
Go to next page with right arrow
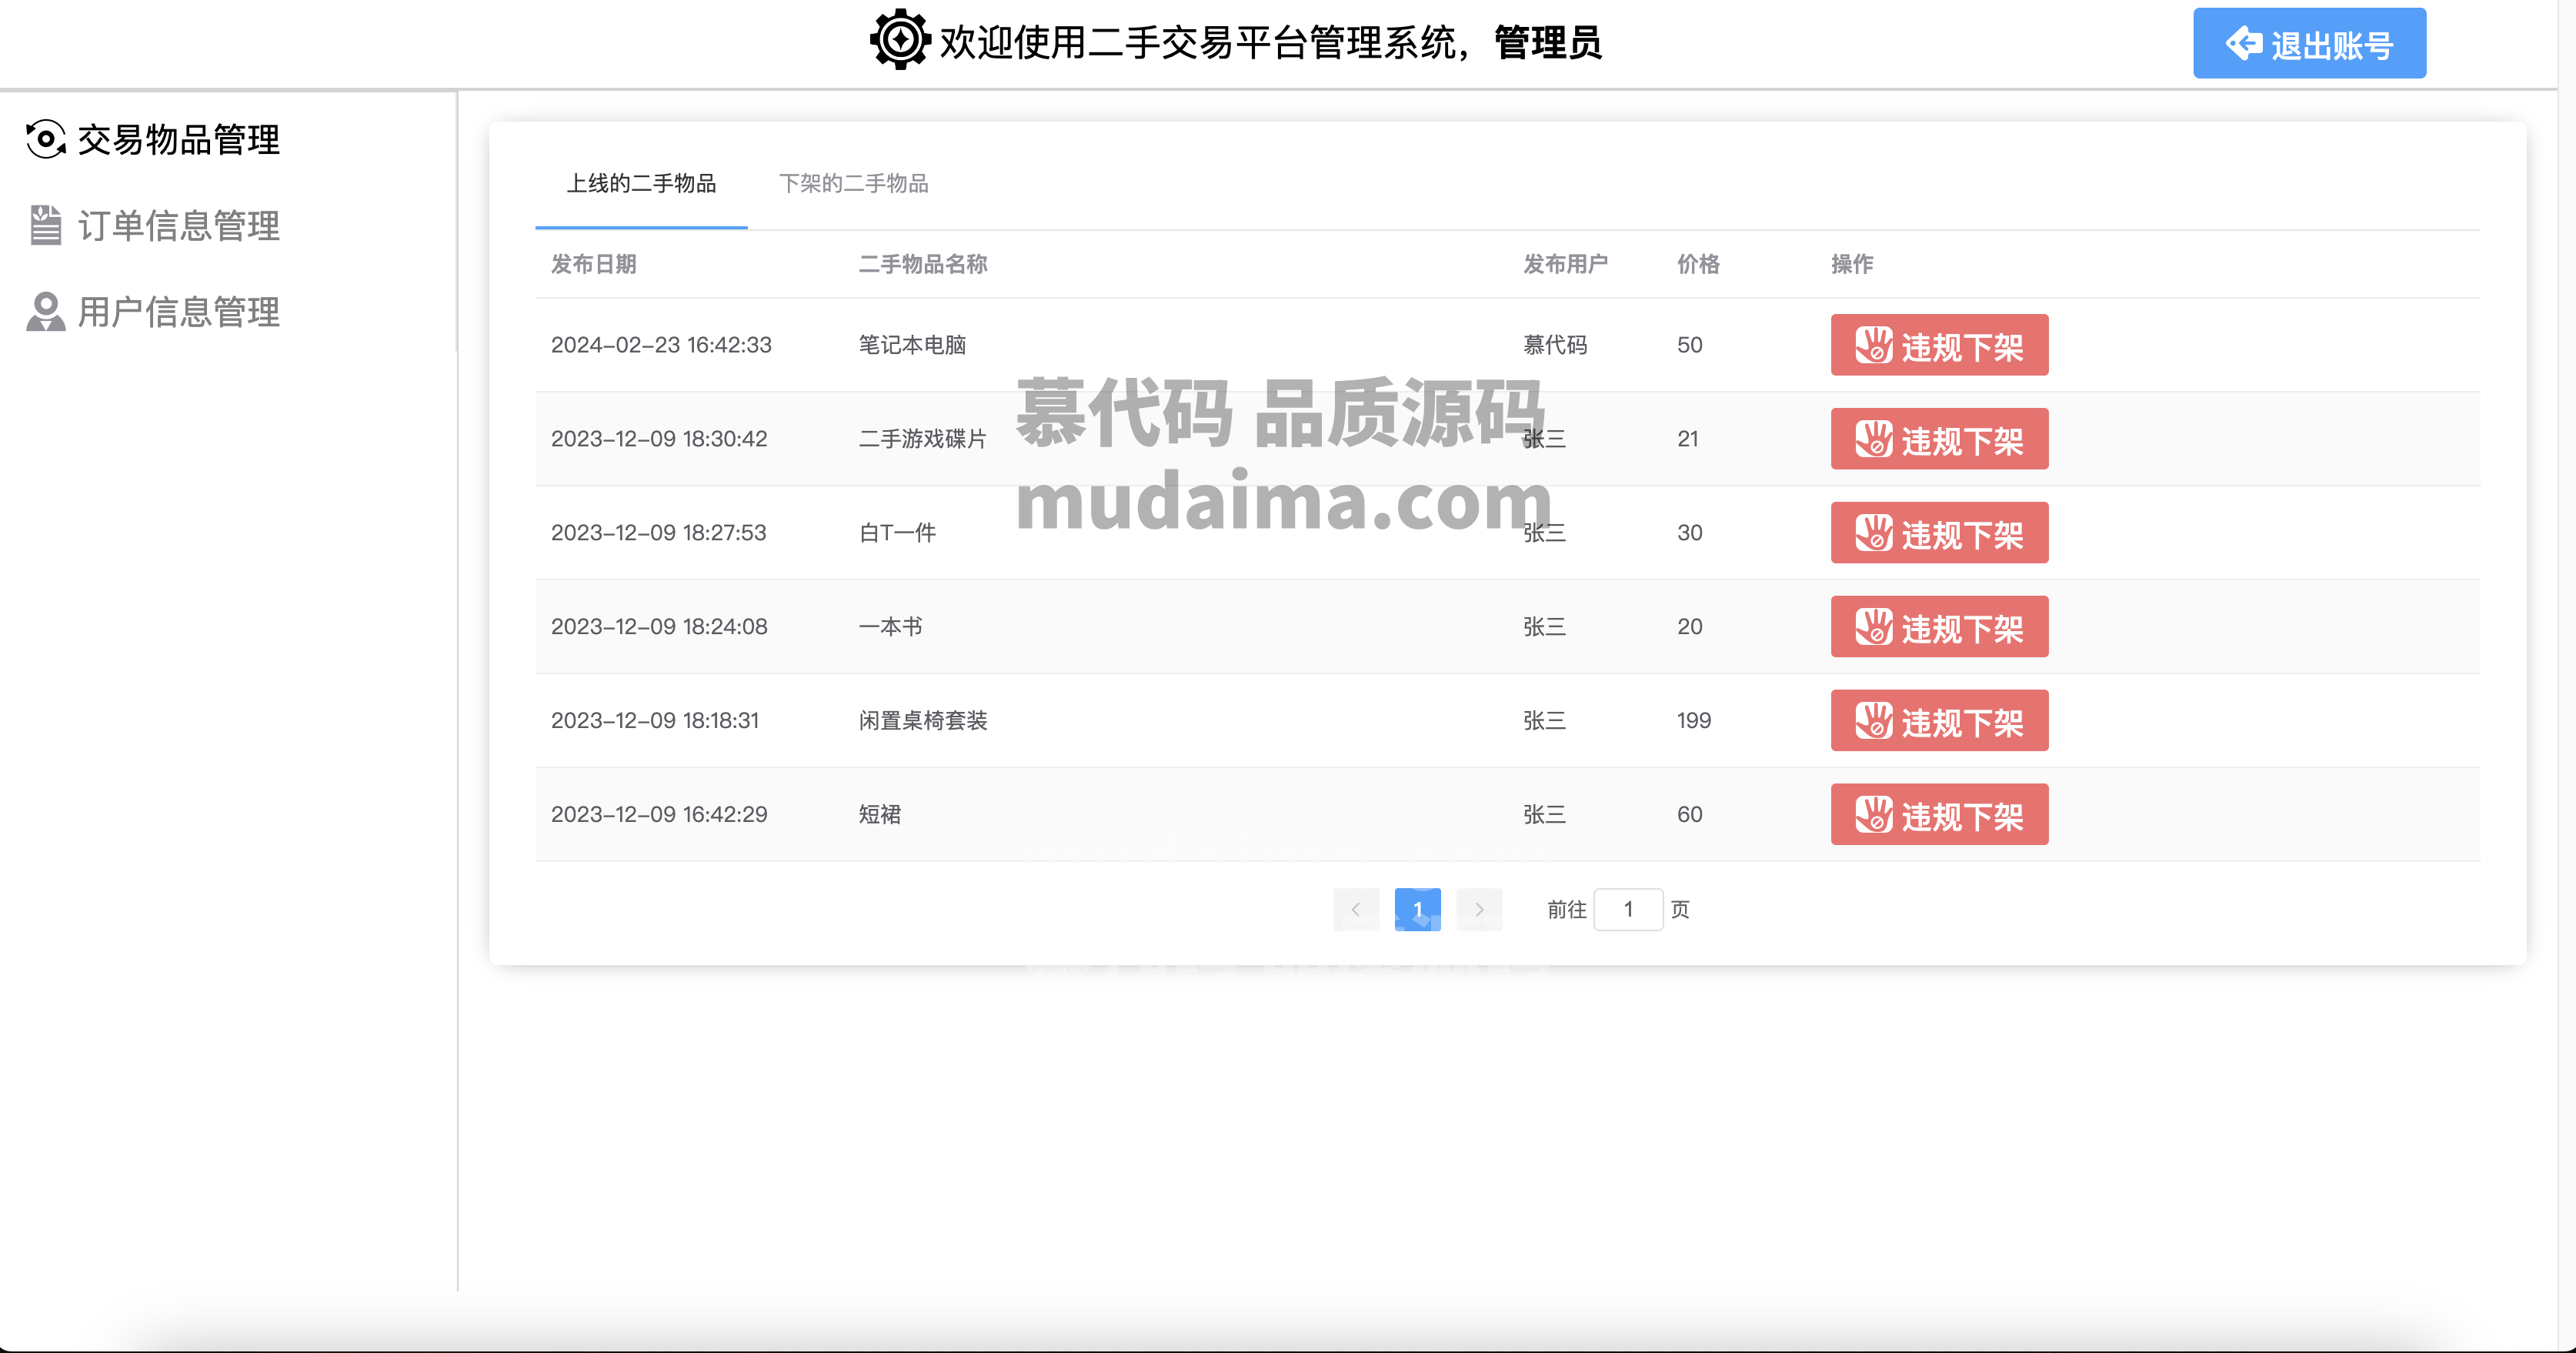coord(1480,910)
